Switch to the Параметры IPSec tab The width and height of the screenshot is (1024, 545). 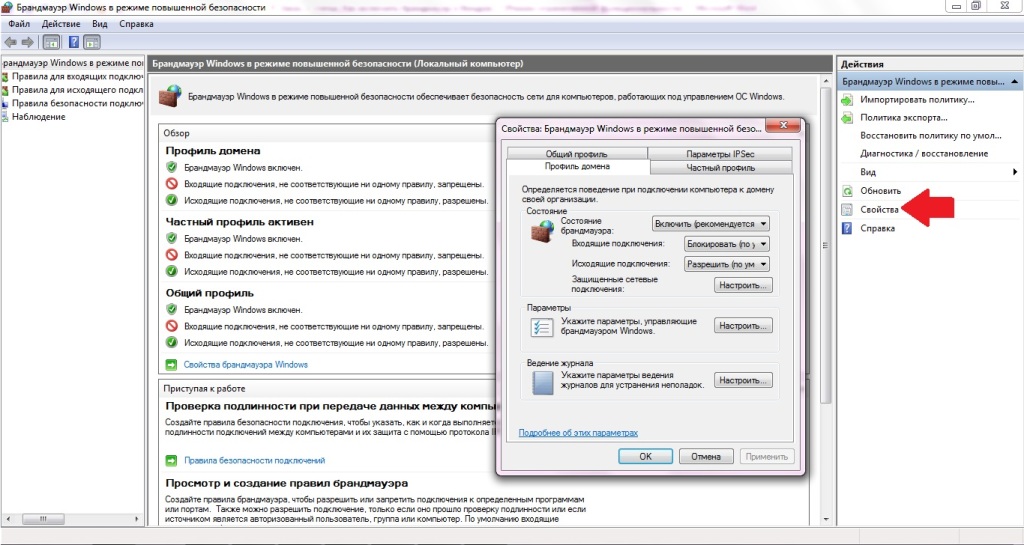click(720, 154)
